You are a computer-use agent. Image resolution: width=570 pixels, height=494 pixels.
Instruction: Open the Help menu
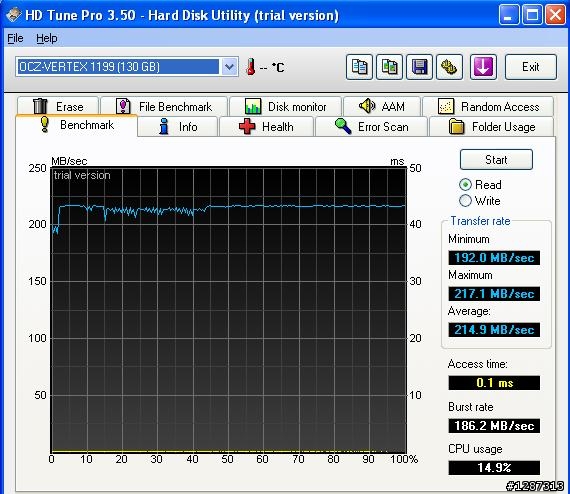point(47,38)
